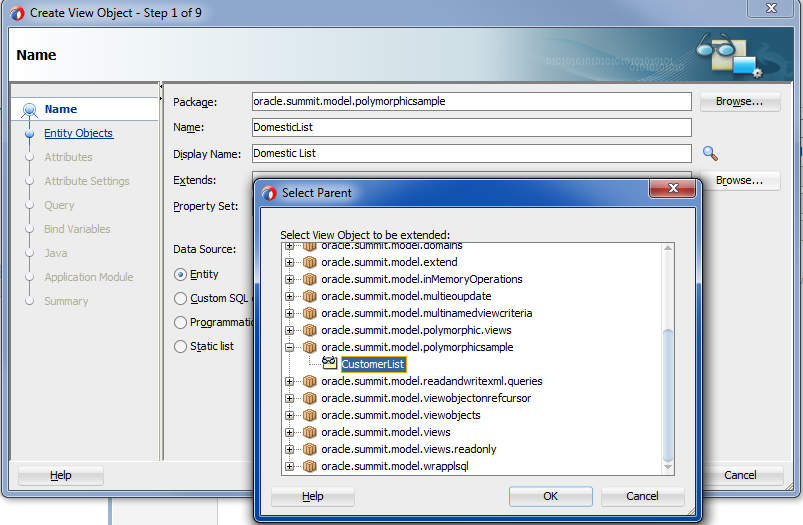Image resolution: width=803 pixels, height=525 pixels.
Task: Expand the oracle.summit.model.wrapplsql node
Action: [289, 466]
